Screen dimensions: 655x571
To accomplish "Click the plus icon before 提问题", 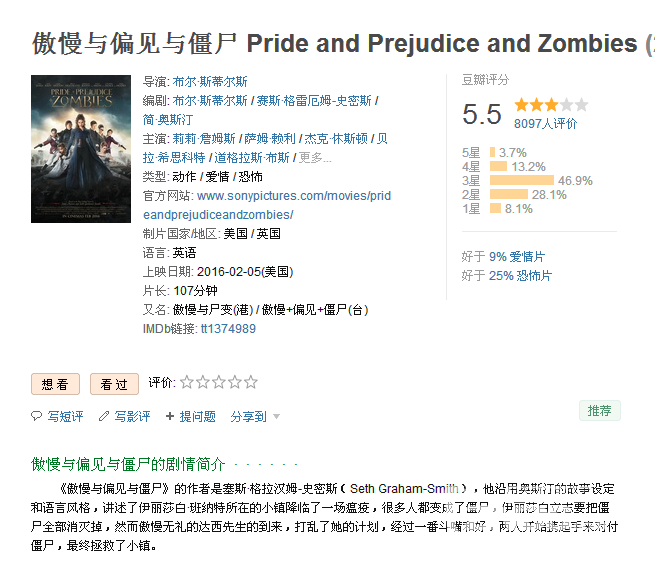I will tap(170, 416).
